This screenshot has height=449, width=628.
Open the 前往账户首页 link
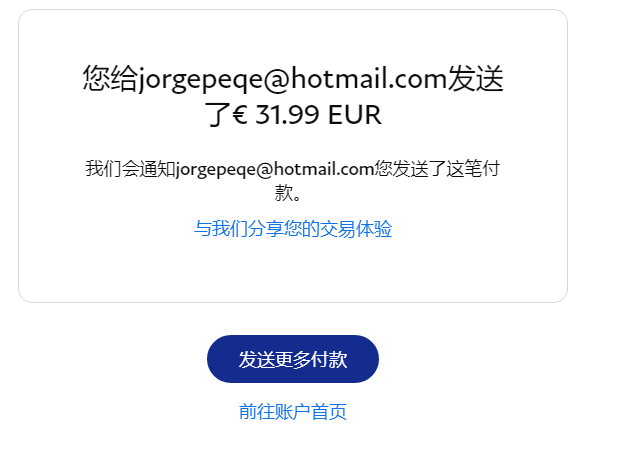pos(293,412)
